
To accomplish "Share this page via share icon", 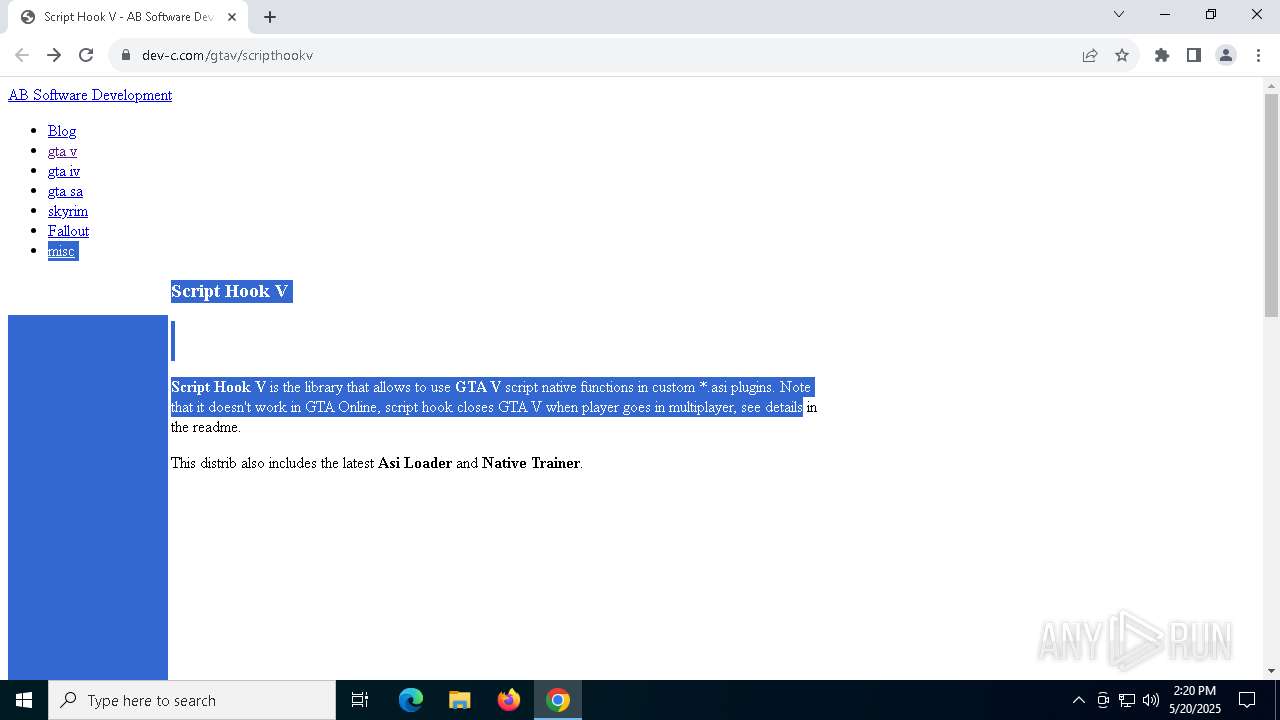I will (x=1090, y=55).
